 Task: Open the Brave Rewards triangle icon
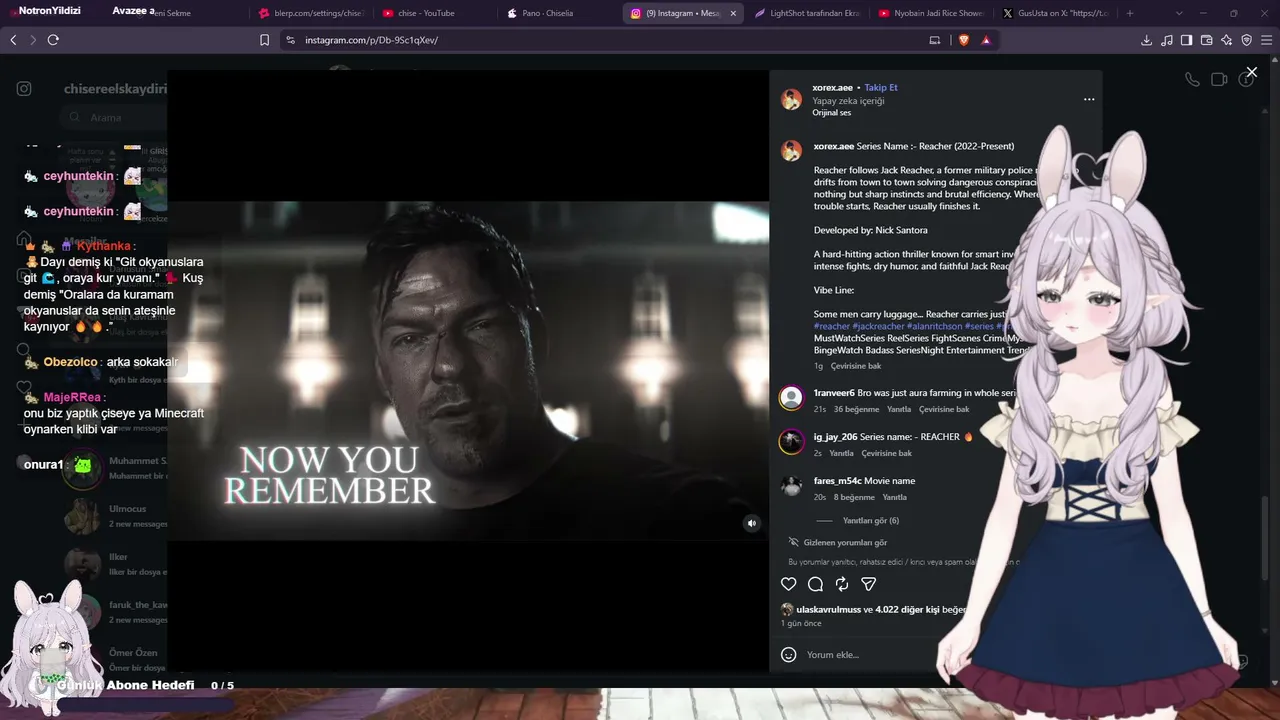[986, 40]
